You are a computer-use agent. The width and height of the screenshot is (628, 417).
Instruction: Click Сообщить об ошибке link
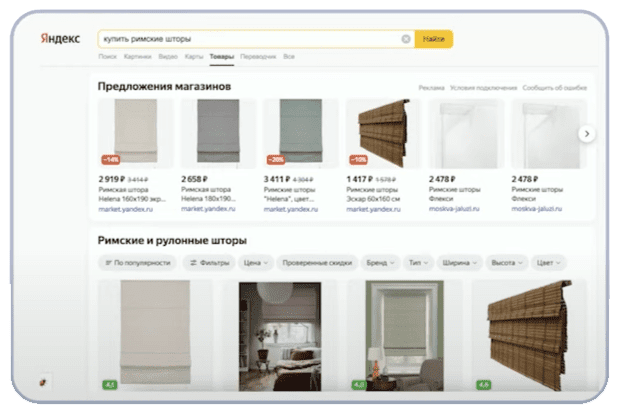554,88
